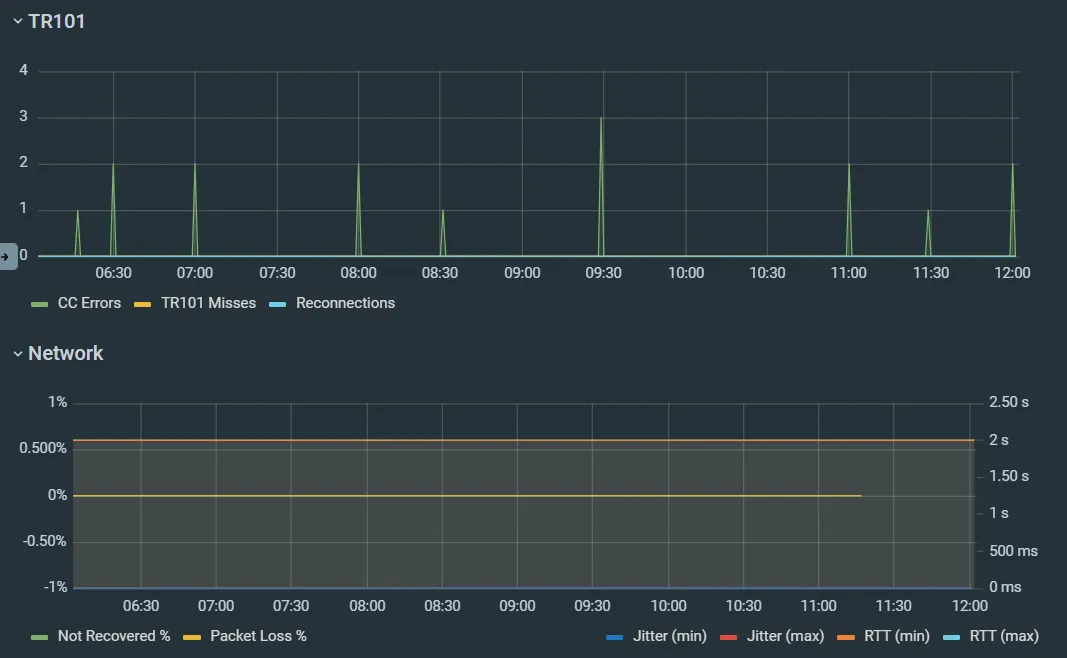The height and width of the screenshot is (658, 1067).
Task: Collapse the TR101 row chevron
Action: click(x=18, y=22)
